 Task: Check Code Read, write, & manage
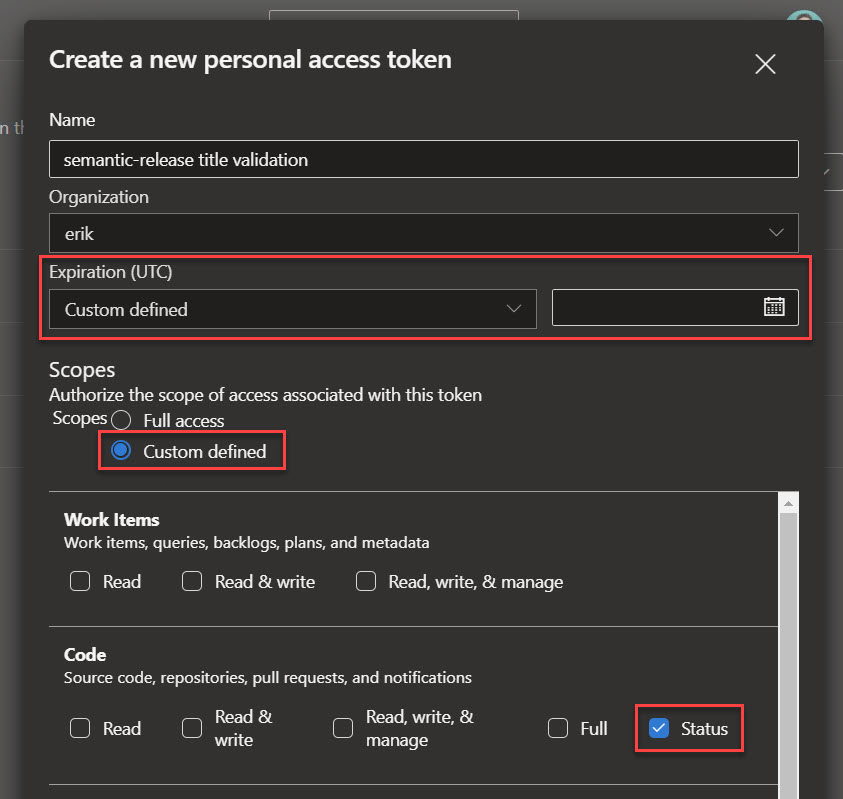click(x=343, y=728)
